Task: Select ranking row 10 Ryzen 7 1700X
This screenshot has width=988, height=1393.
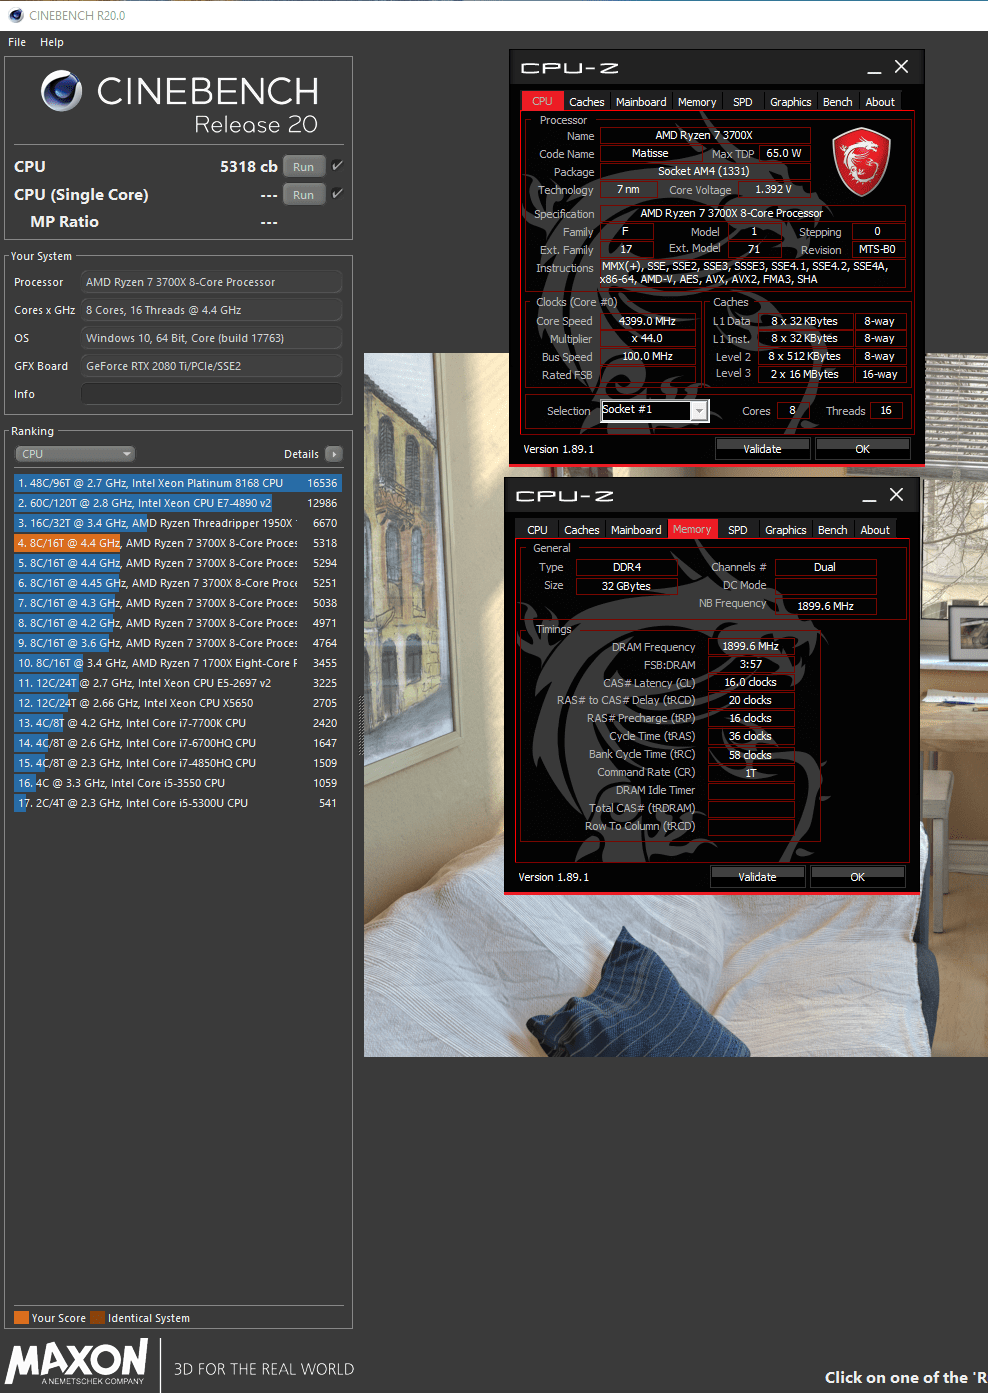Action: click(178, 663)
